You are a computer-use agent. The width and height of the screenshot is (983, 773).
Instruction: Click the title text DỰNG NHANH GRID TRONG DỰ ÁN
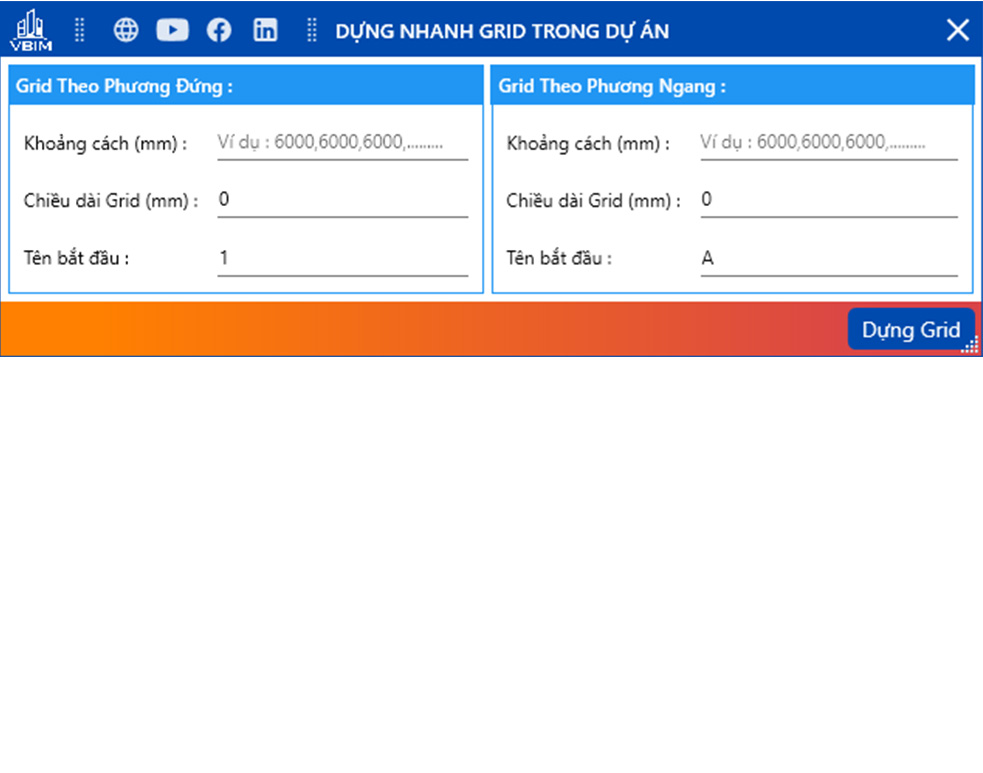click(502, 31)
